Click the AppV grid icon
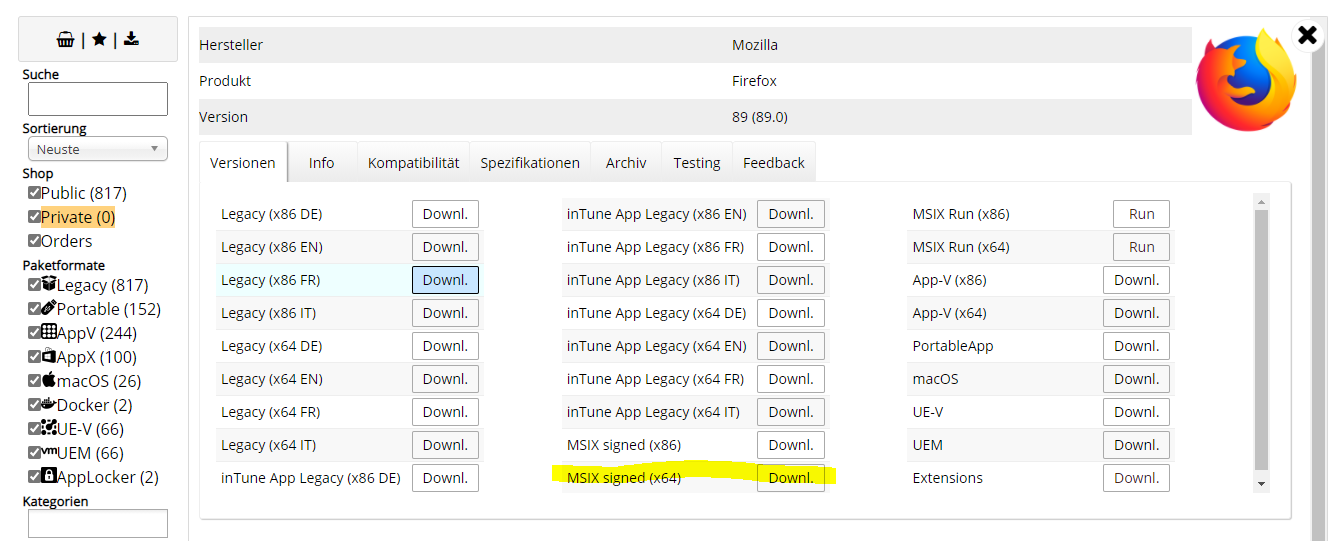The height and width of the screenshot is (541, 1343). pyautogui.click(x=49, y=332)
